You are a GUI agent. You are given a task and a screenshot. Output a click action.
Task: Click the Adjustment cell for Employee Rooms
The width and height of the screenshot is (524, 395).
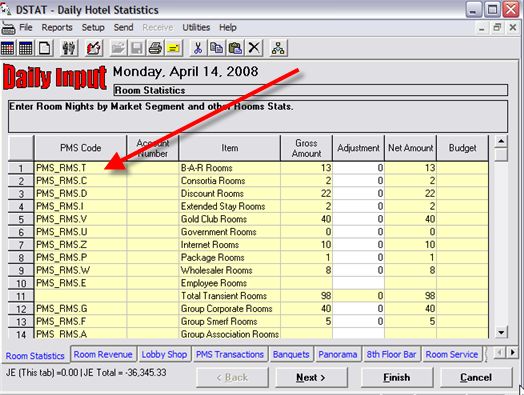pyautogui.click(x=359, y=283)
